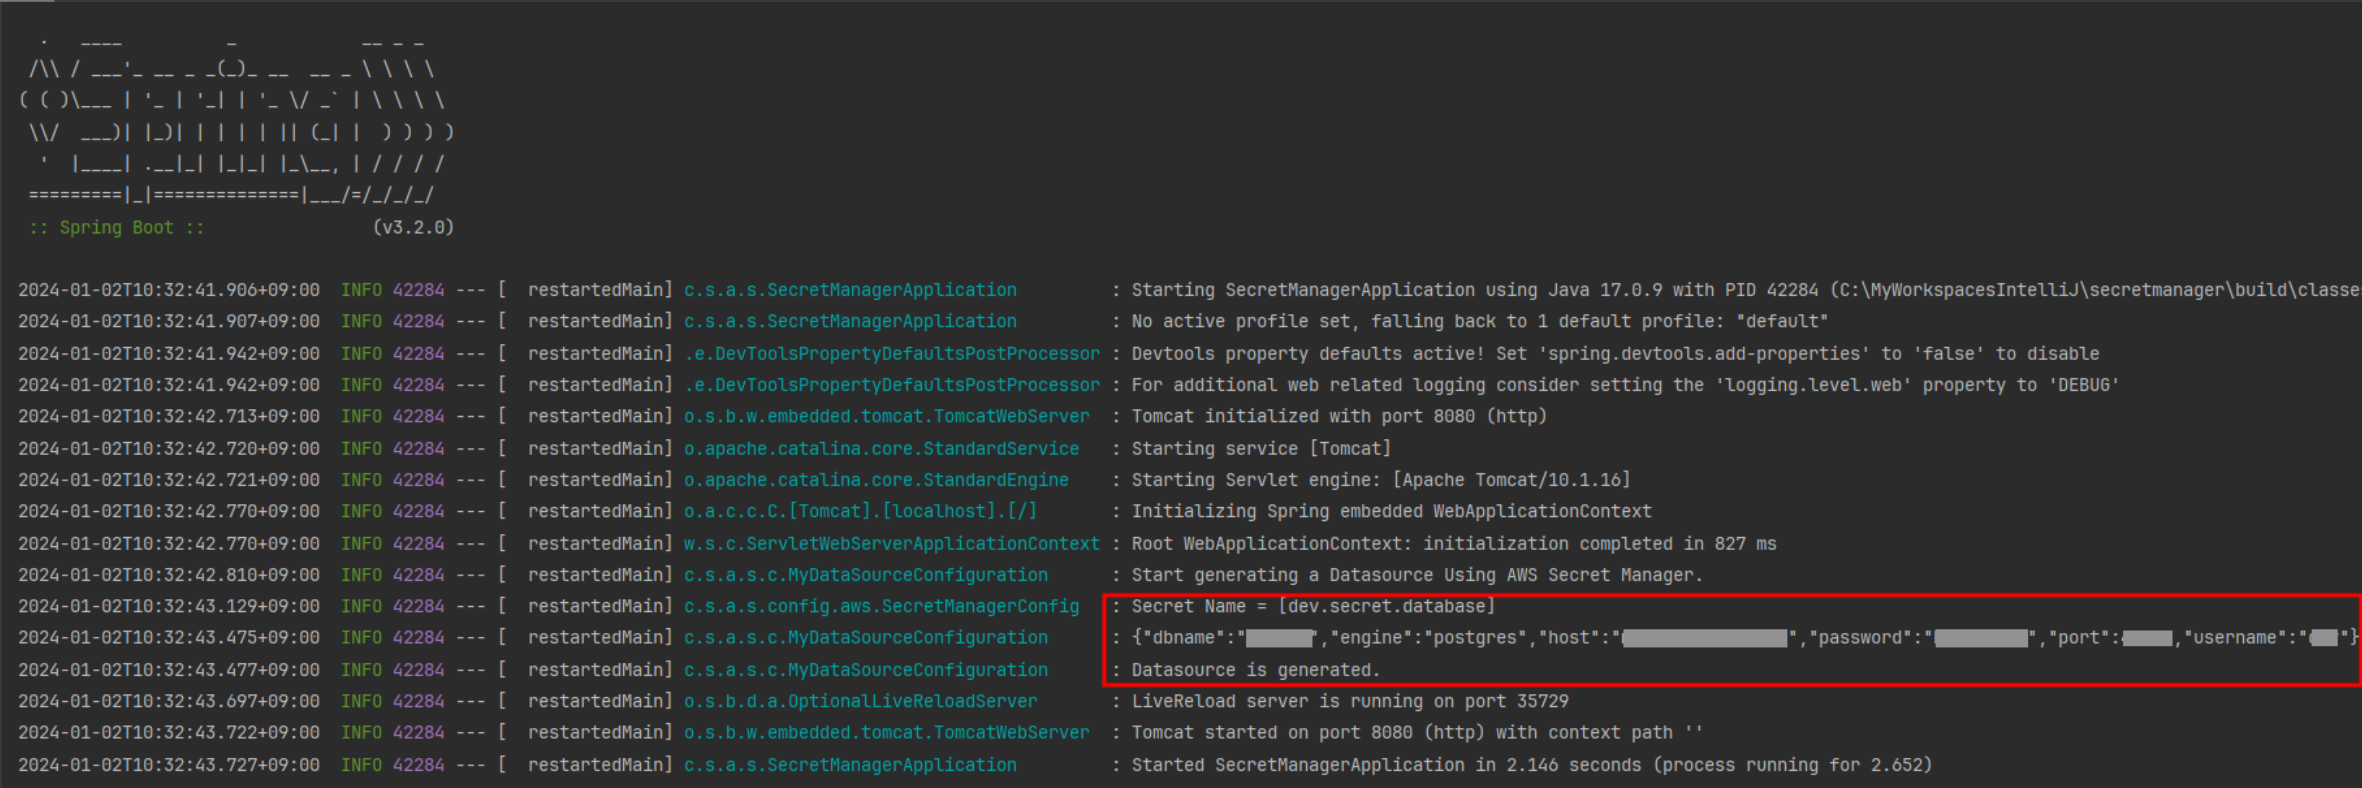Click DevToolsPropertyDefaultsPostProcessor logger beside "Devtools property defaults"

pyautogui.click(x=892, y=354)
